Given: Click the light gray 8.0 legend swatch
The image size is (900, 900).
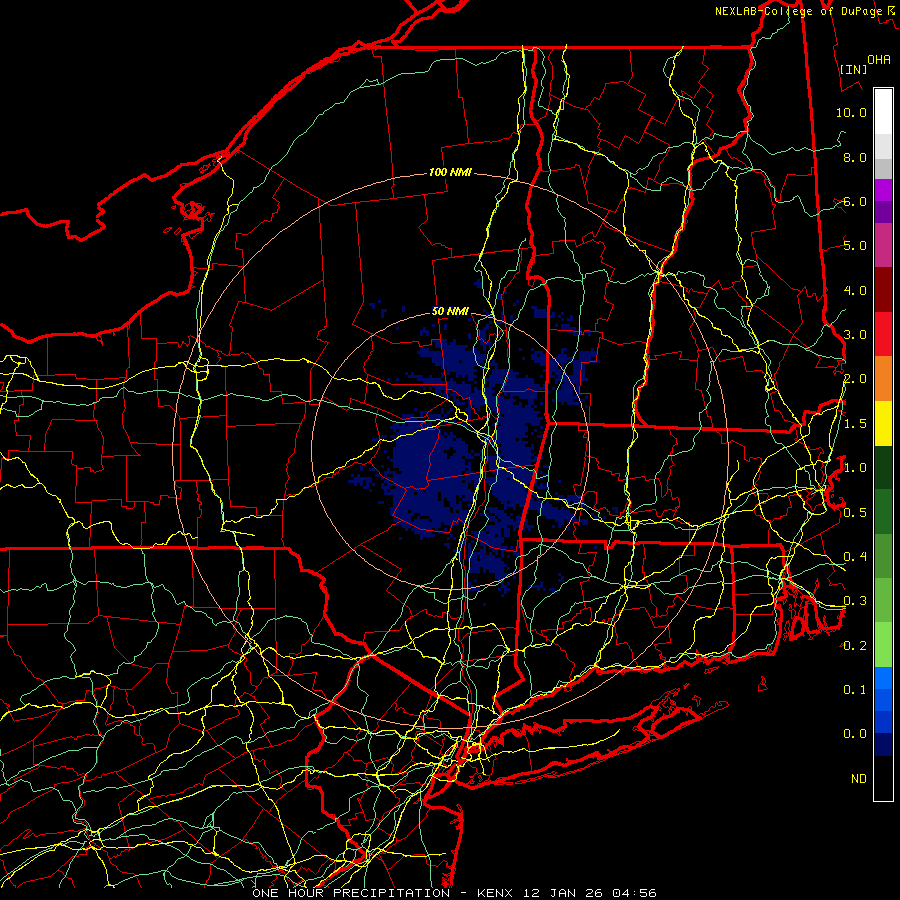Looking at the screenshot, I should (x=883, y=146).
